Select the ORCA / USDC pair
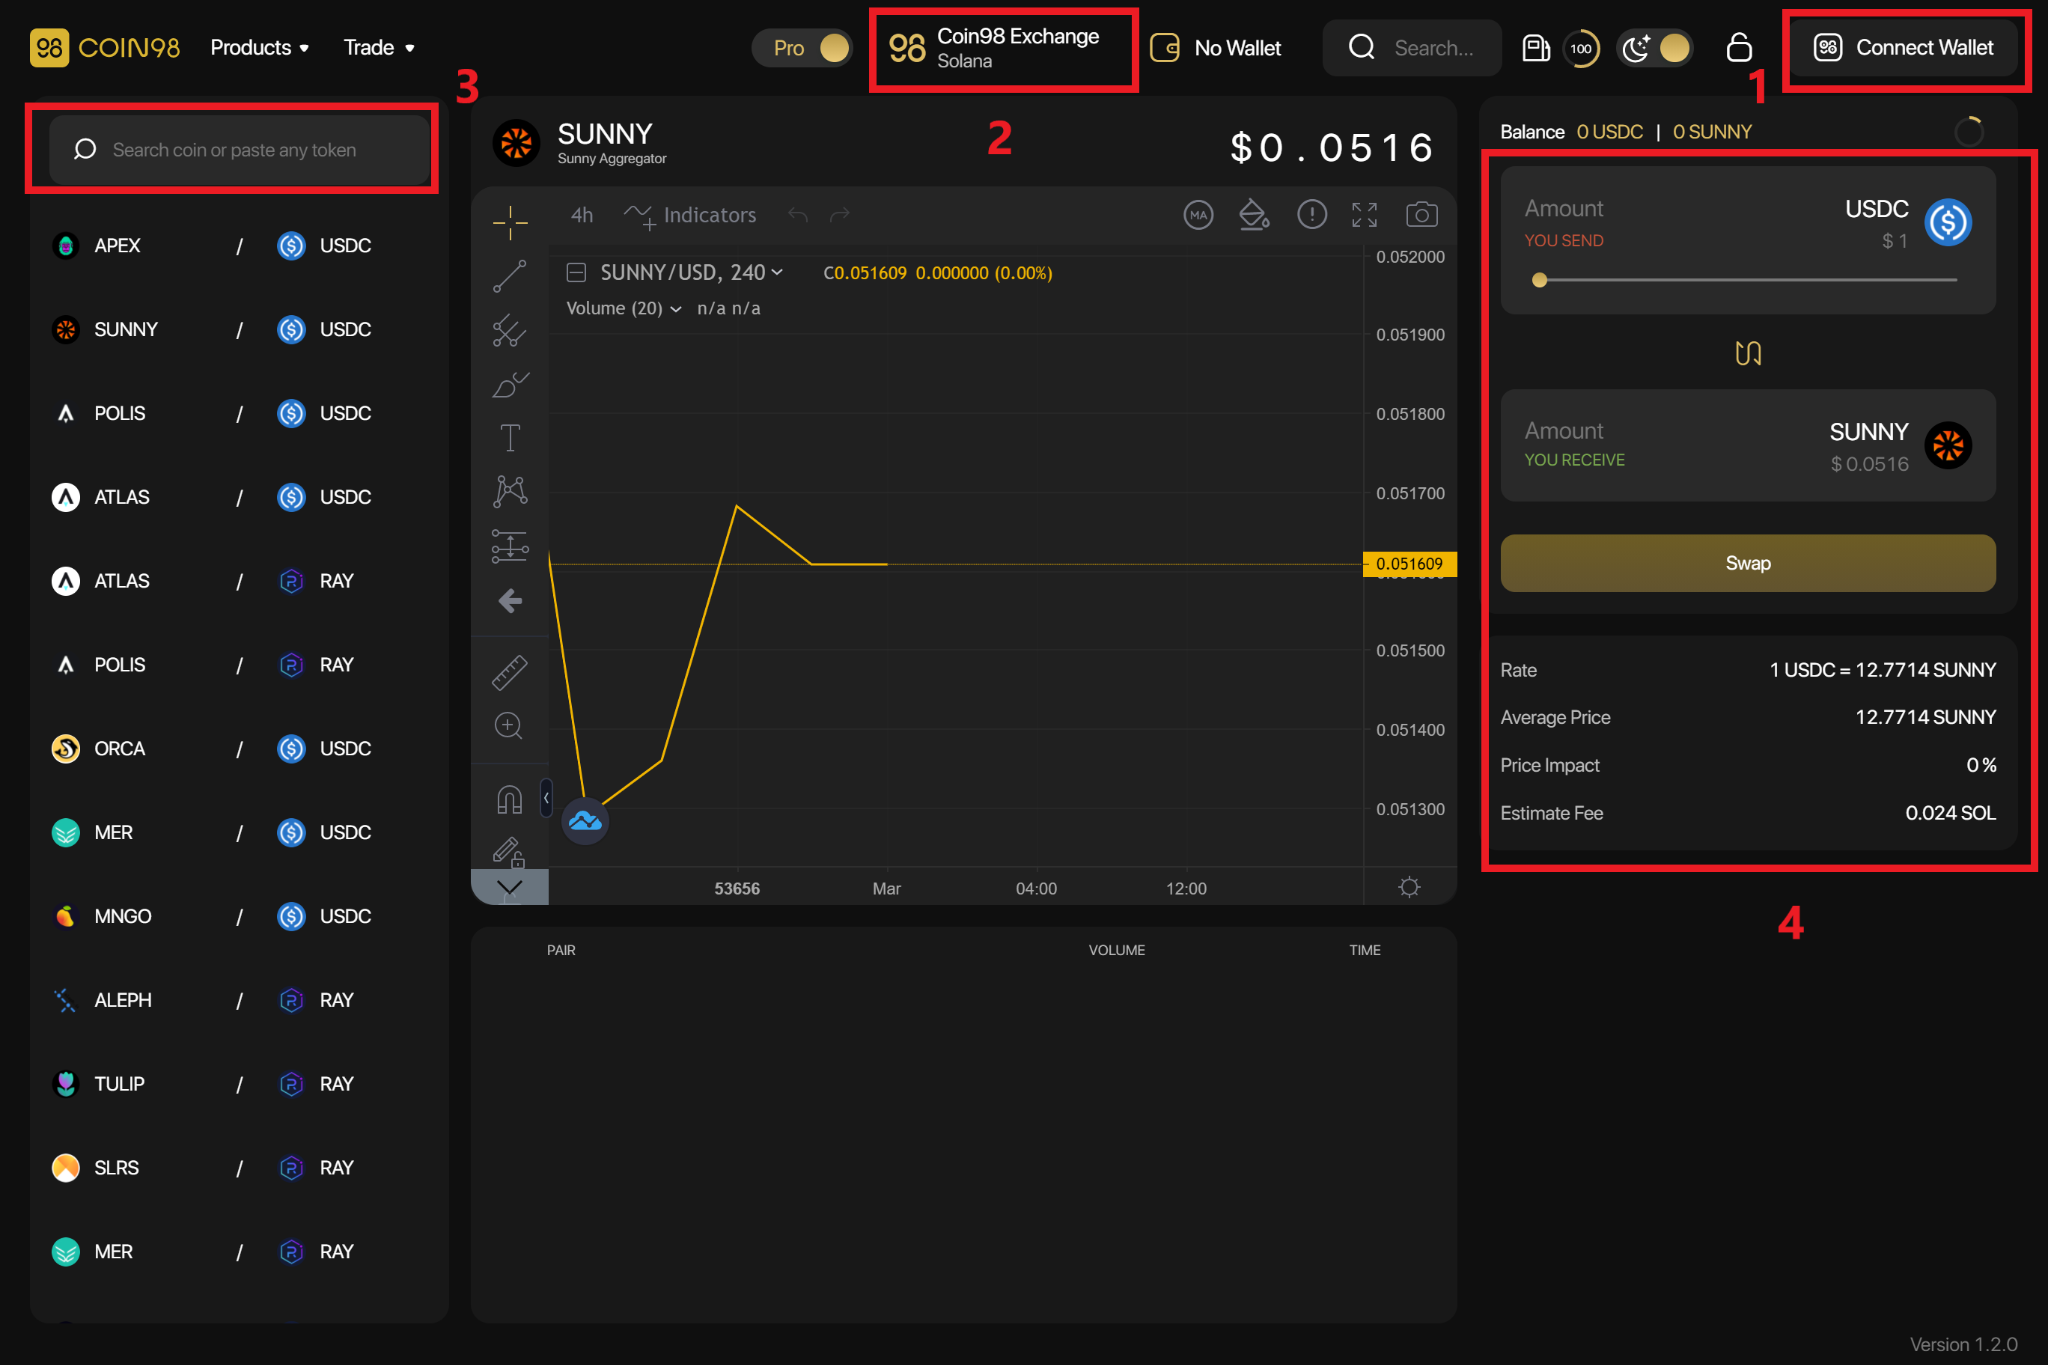2048x1365 pixels. 239,748
